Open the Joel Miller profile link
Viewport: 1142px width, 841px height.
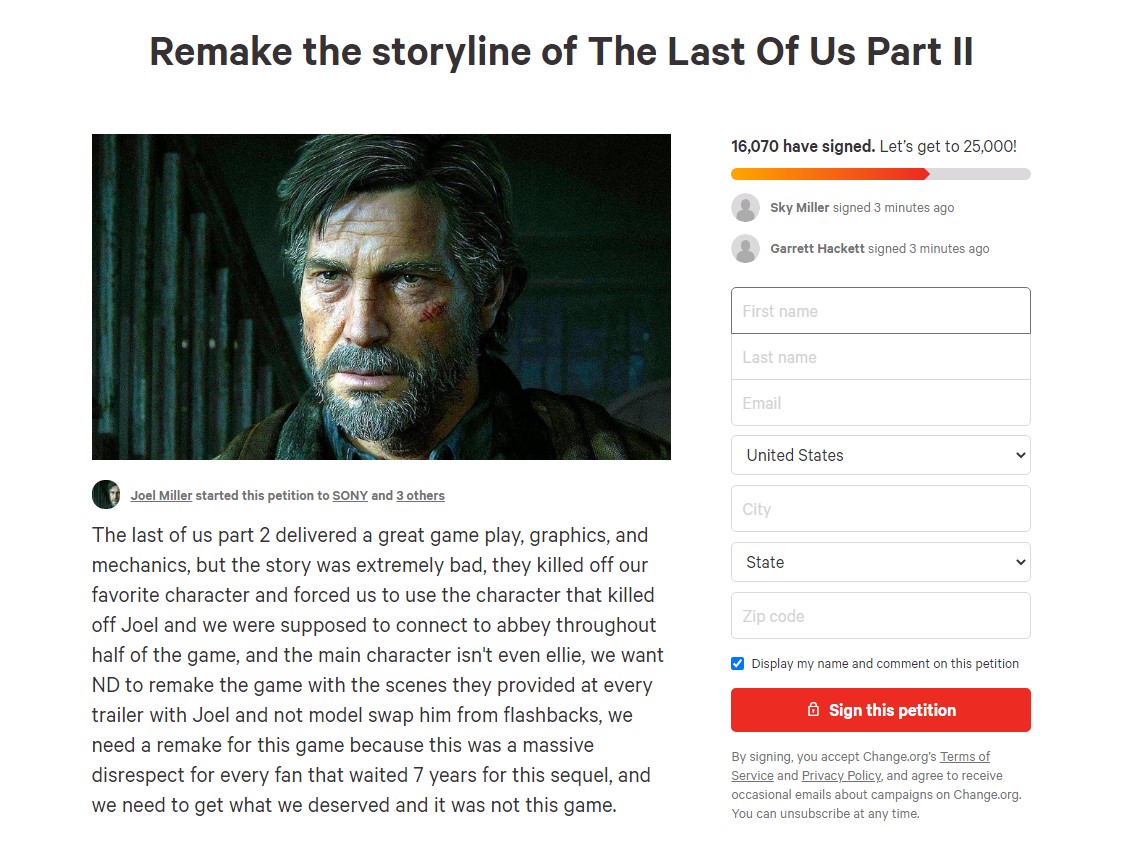point(161,496)
